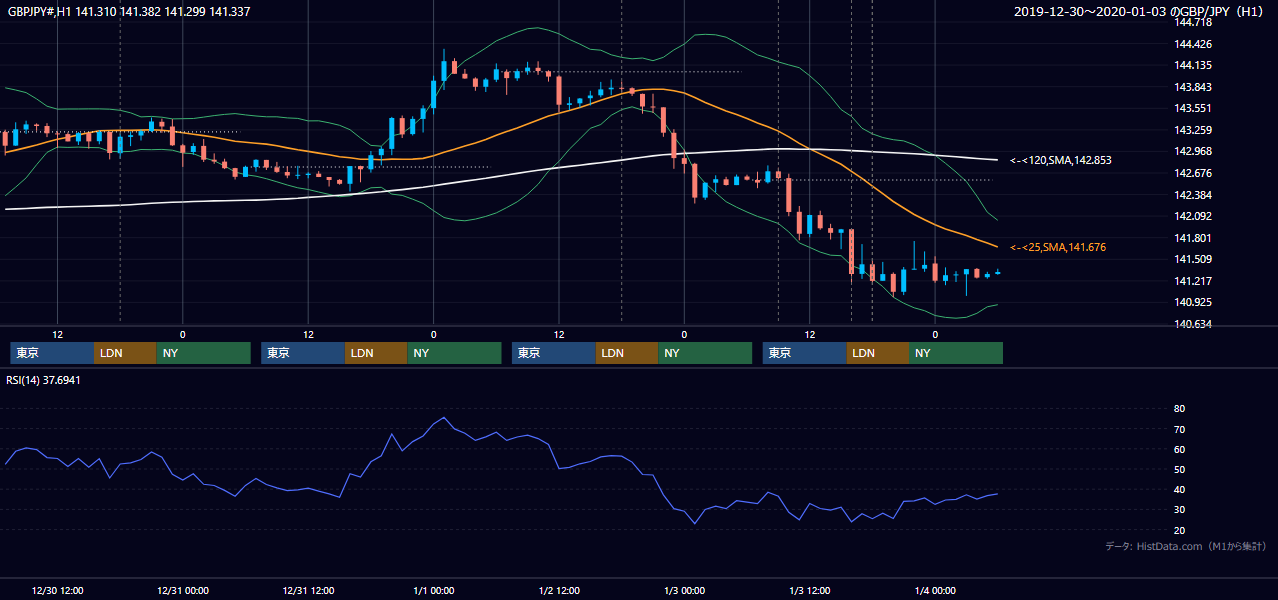
Task: Click the 142.092 price level
Action: [x=1193, y=216]
